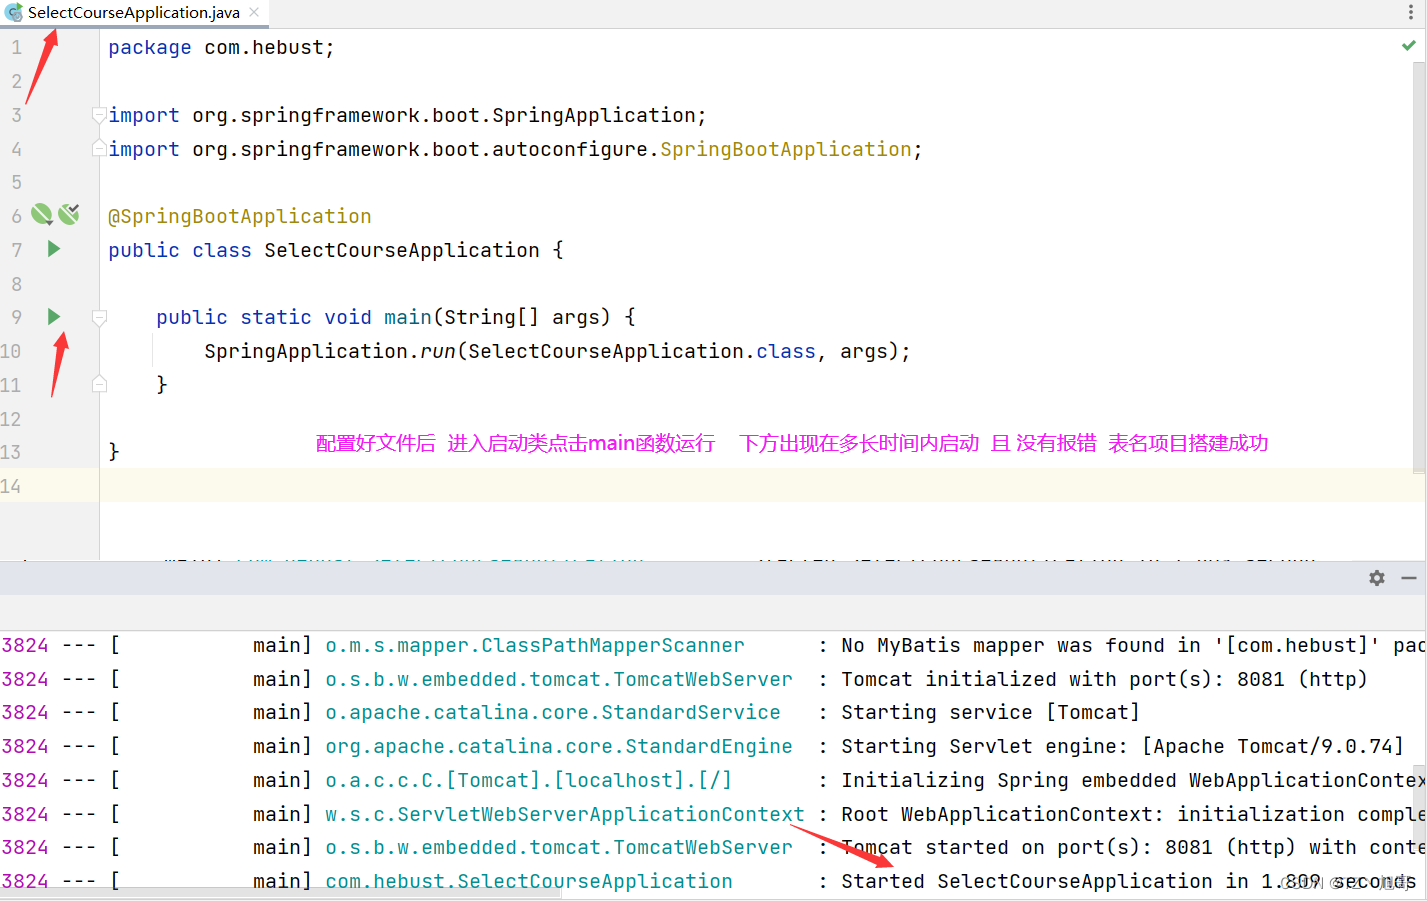Click 'package com.hebust;' on line 1
Image resolution: width=1427 pixels, height=901 pixels.
pos(221,48)
